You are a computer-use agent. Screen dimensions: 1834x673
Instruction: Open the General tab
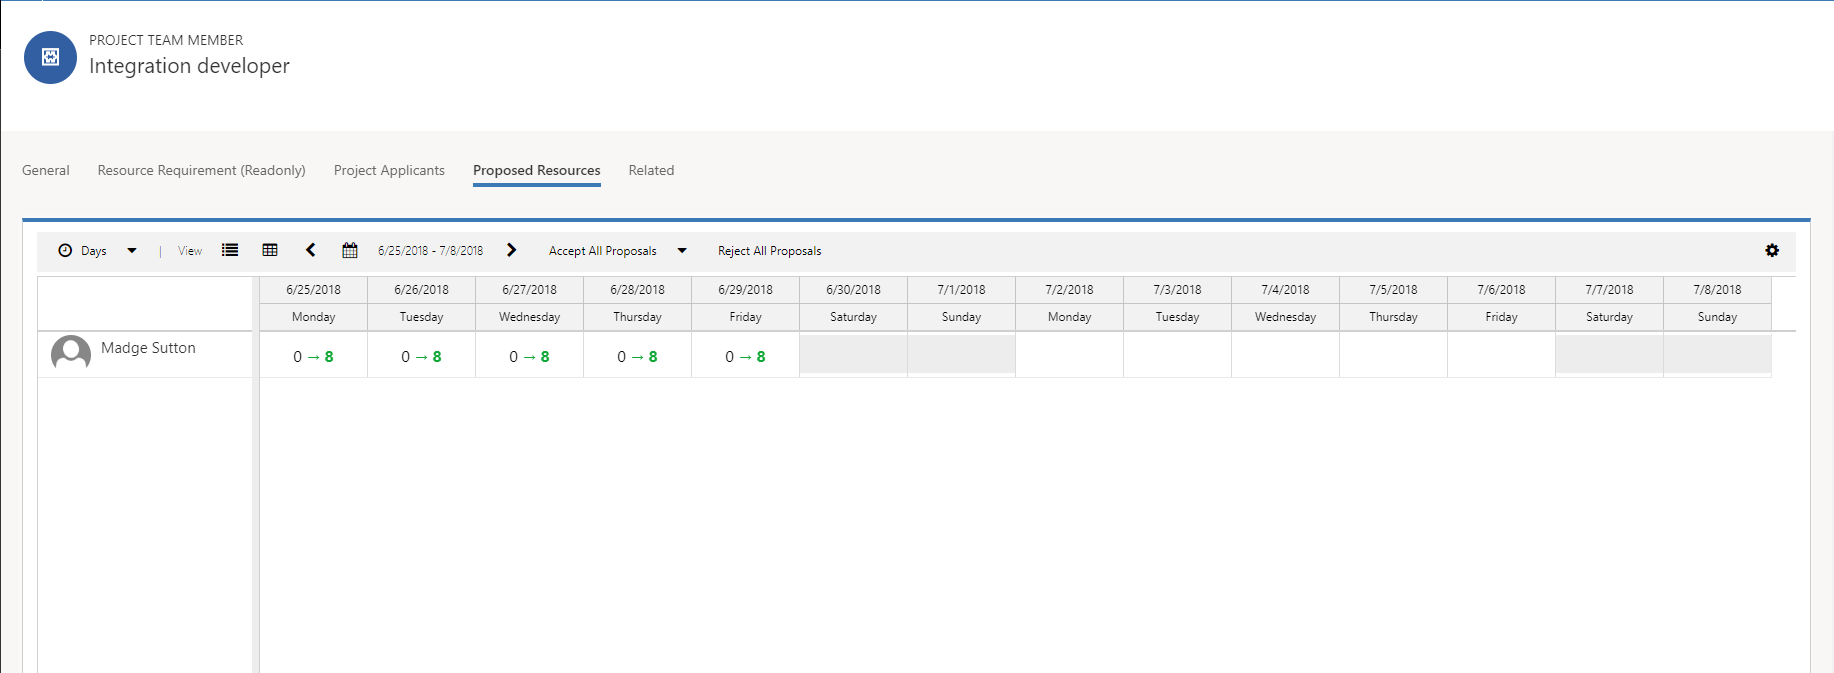[46, 170]
